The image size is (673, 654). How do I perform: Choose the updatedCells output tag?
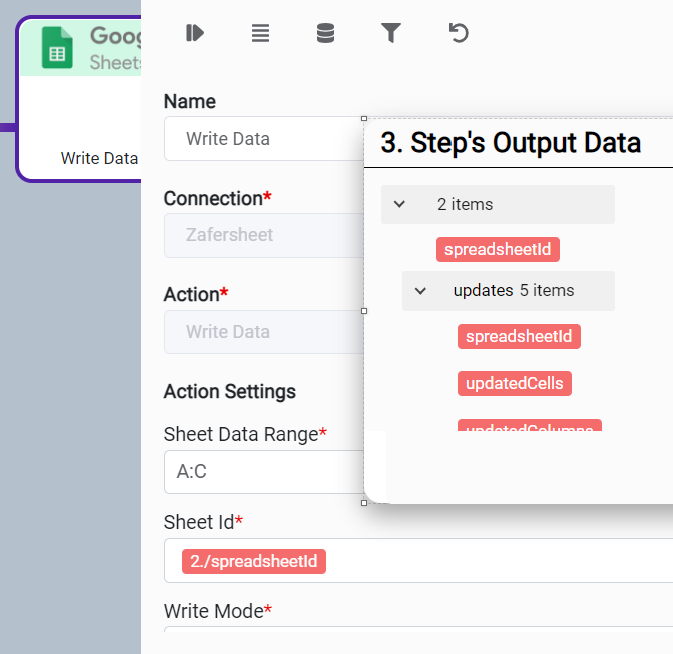point(514,383)
